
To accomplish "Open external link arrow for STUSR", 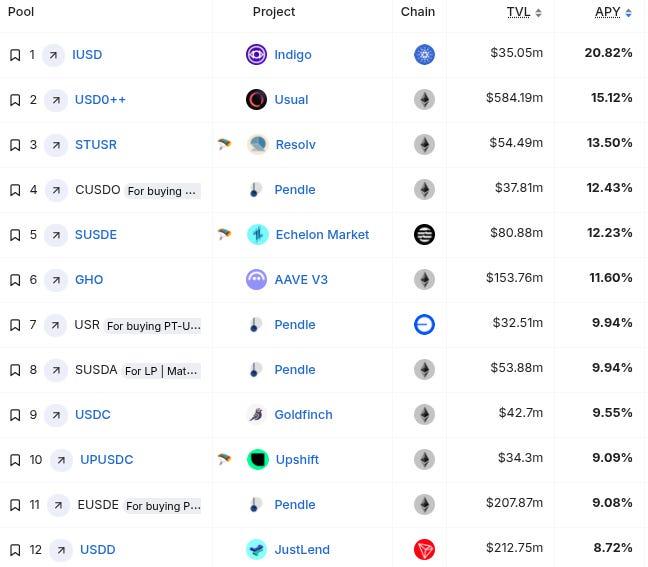I will tap(57, 145).
